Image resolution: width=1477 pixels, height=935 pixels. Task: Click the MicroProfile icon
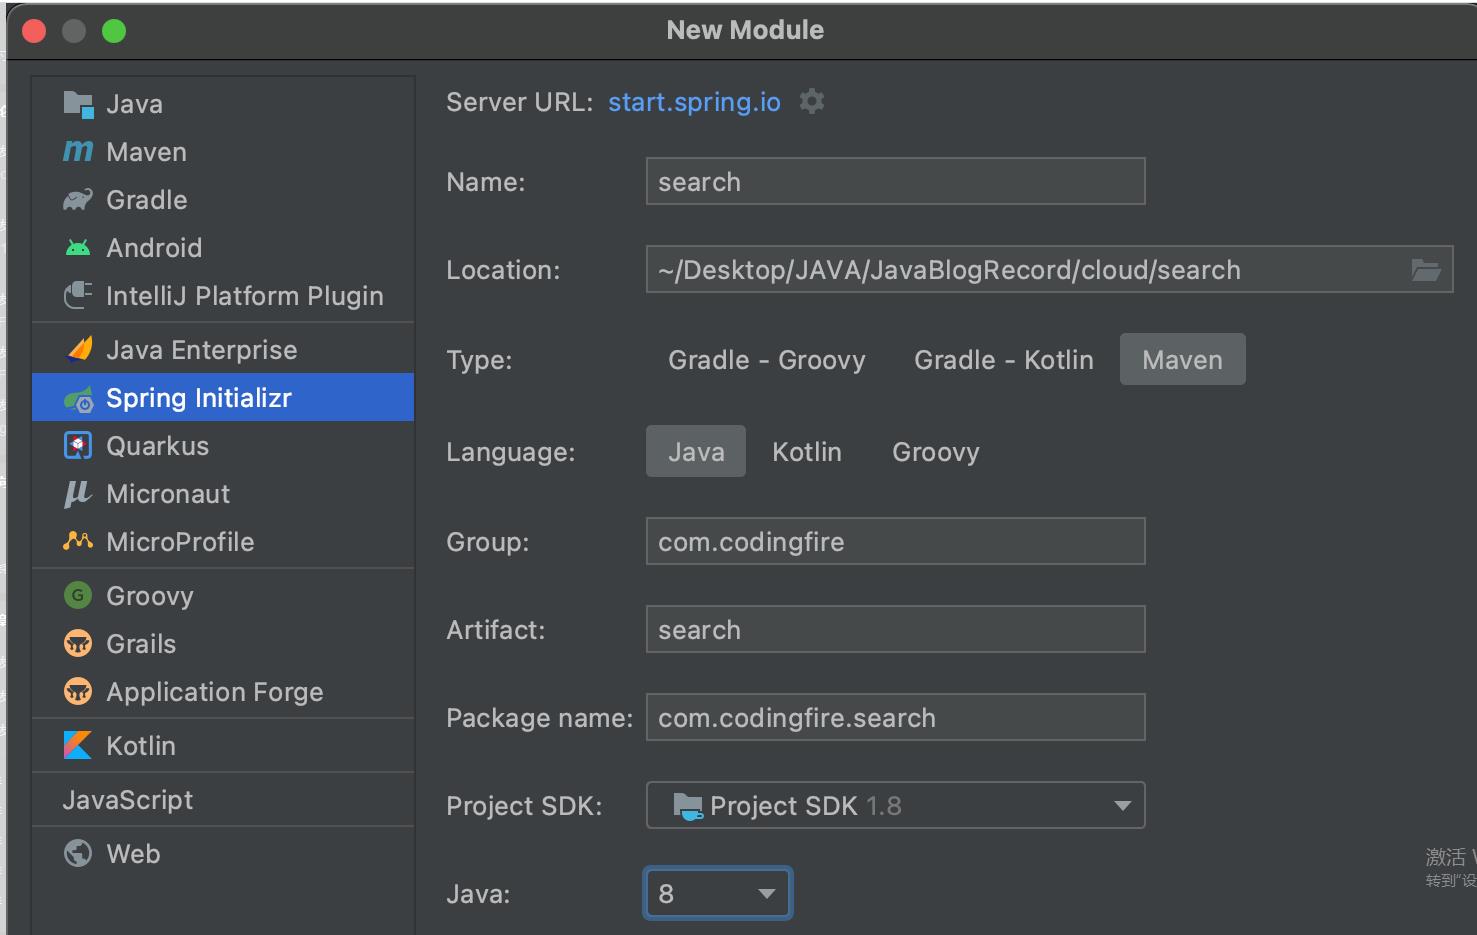[x=78, y=541]
